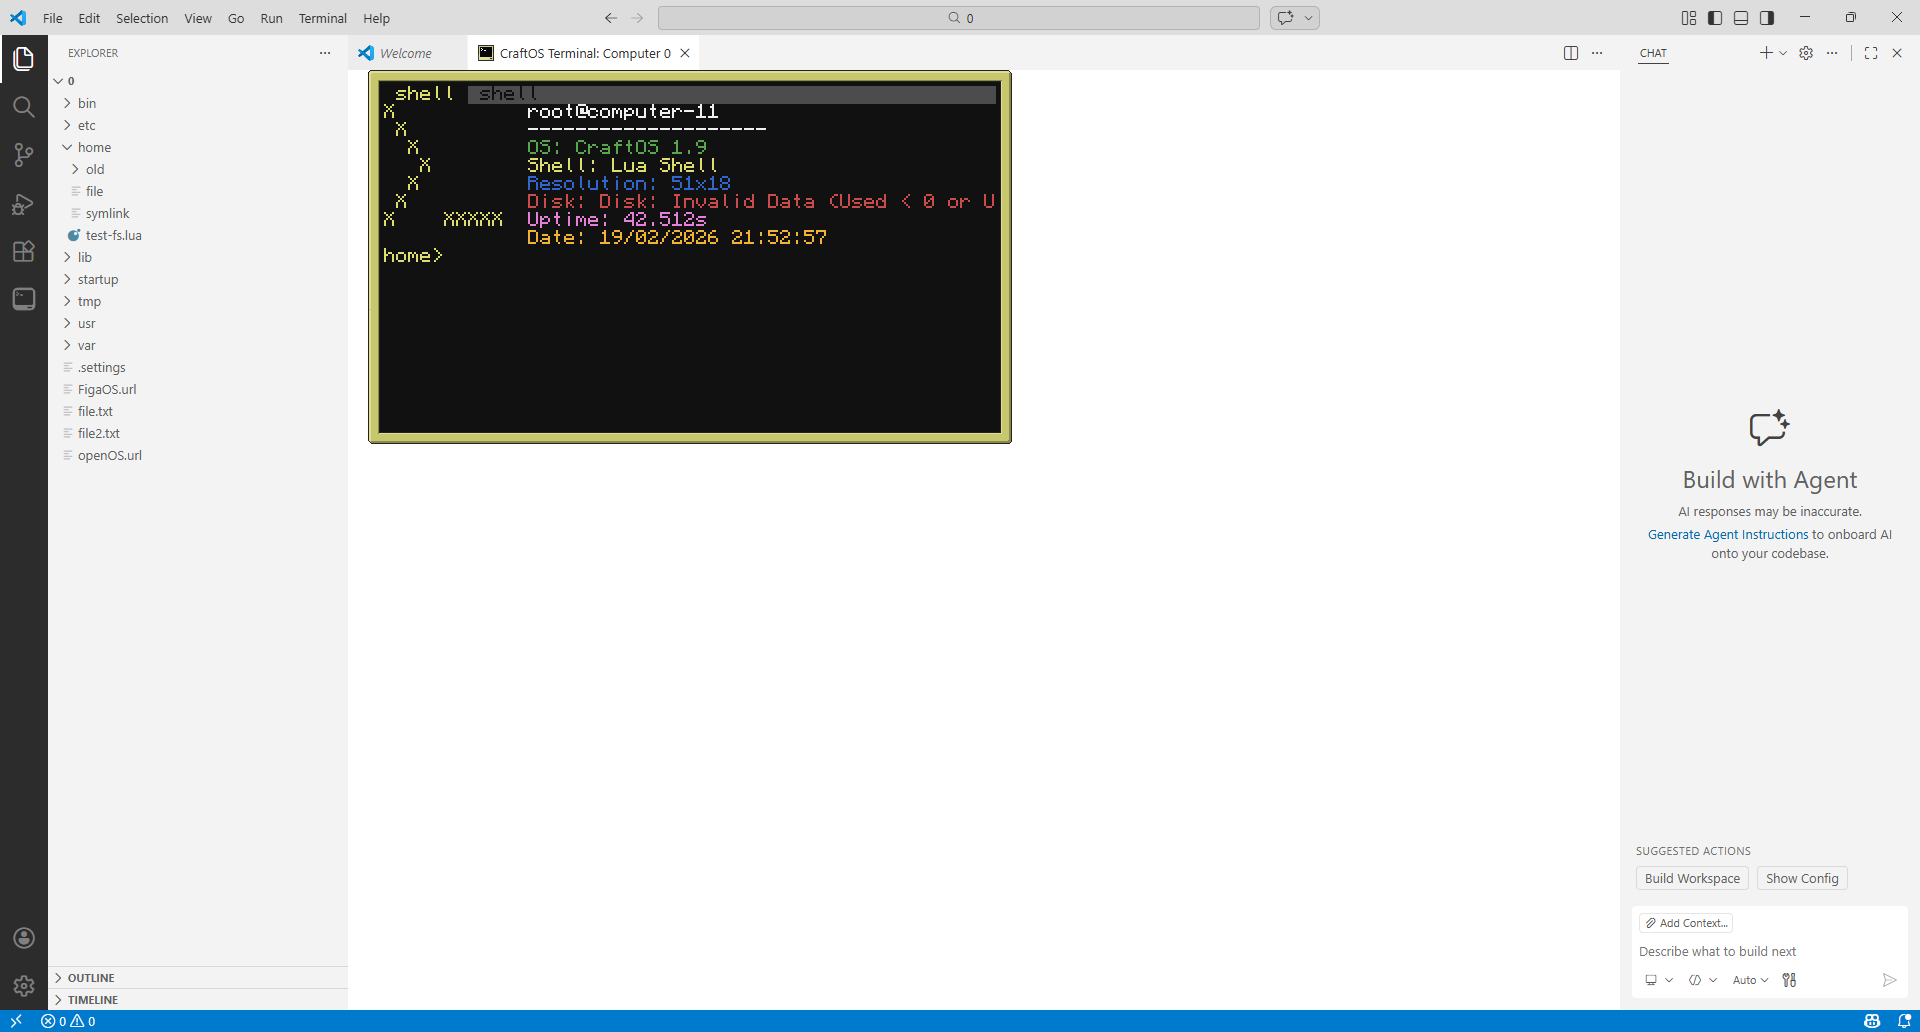Open the agent session target dropdown

click(1658, 980)
